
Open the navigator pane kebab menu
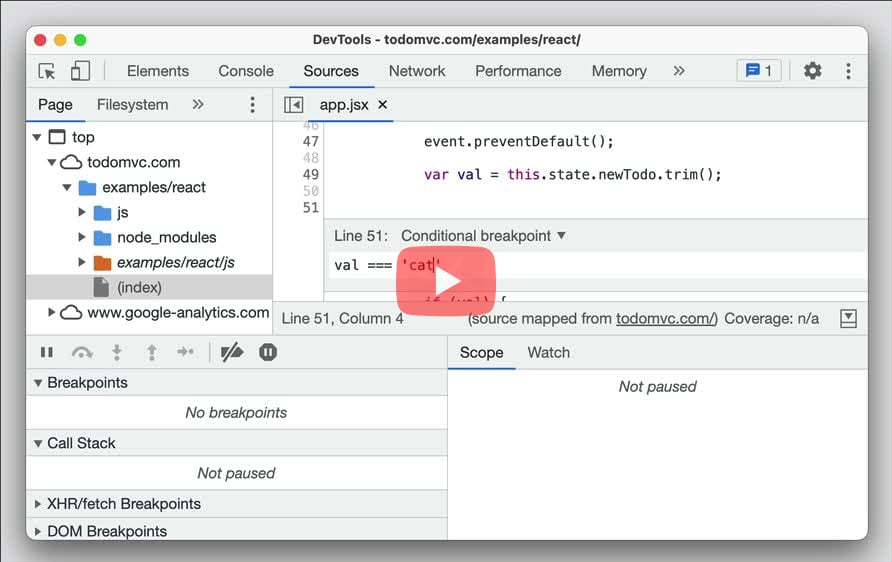pos(253,105)
